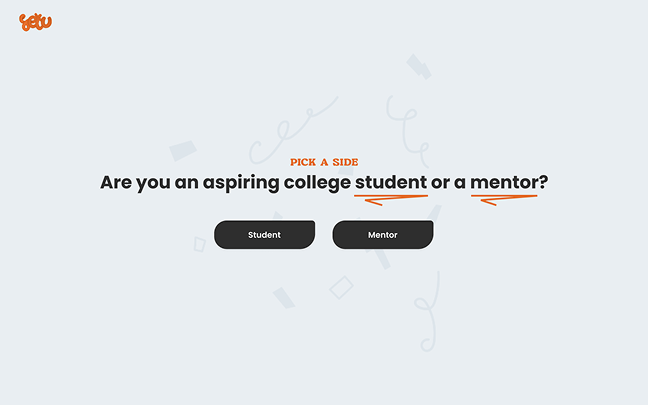Screen dimensions: 648x405
Task: Click the orange scribble under 'mentor'
Action: pyautogui.click(x=504, y=198)
